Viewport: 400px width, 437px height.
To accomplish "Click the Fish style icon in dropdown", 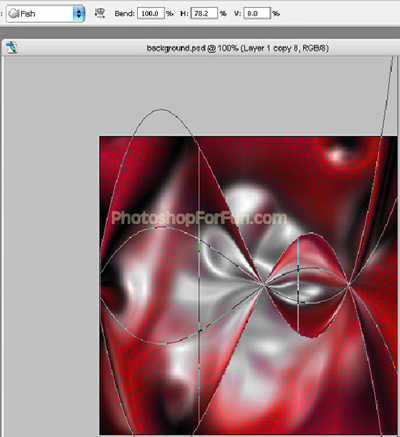I will point(14,14).
